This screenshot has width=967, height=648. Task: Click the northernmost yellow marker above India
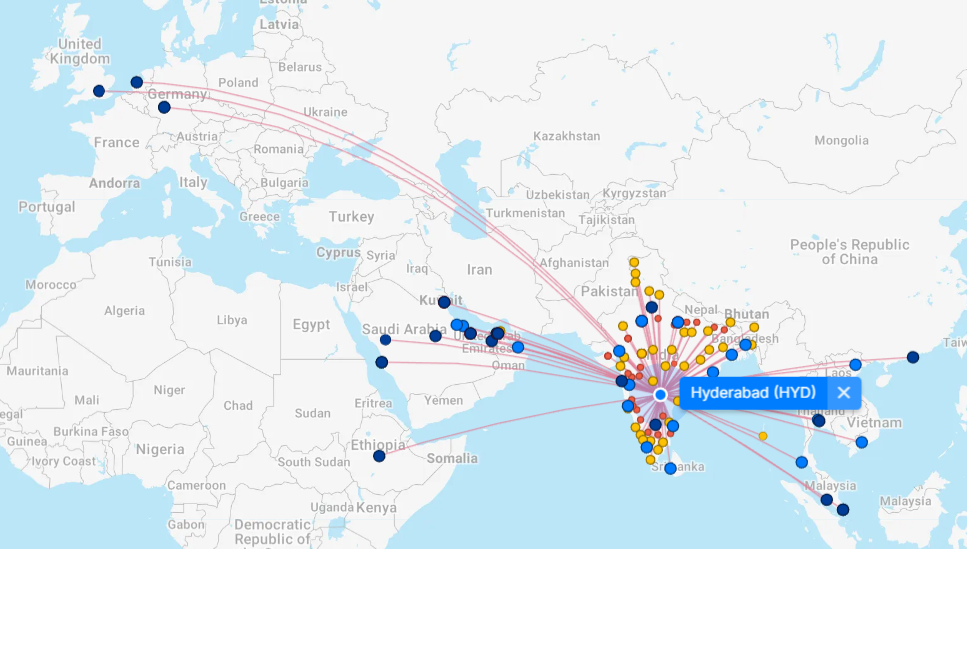(634, 262)
